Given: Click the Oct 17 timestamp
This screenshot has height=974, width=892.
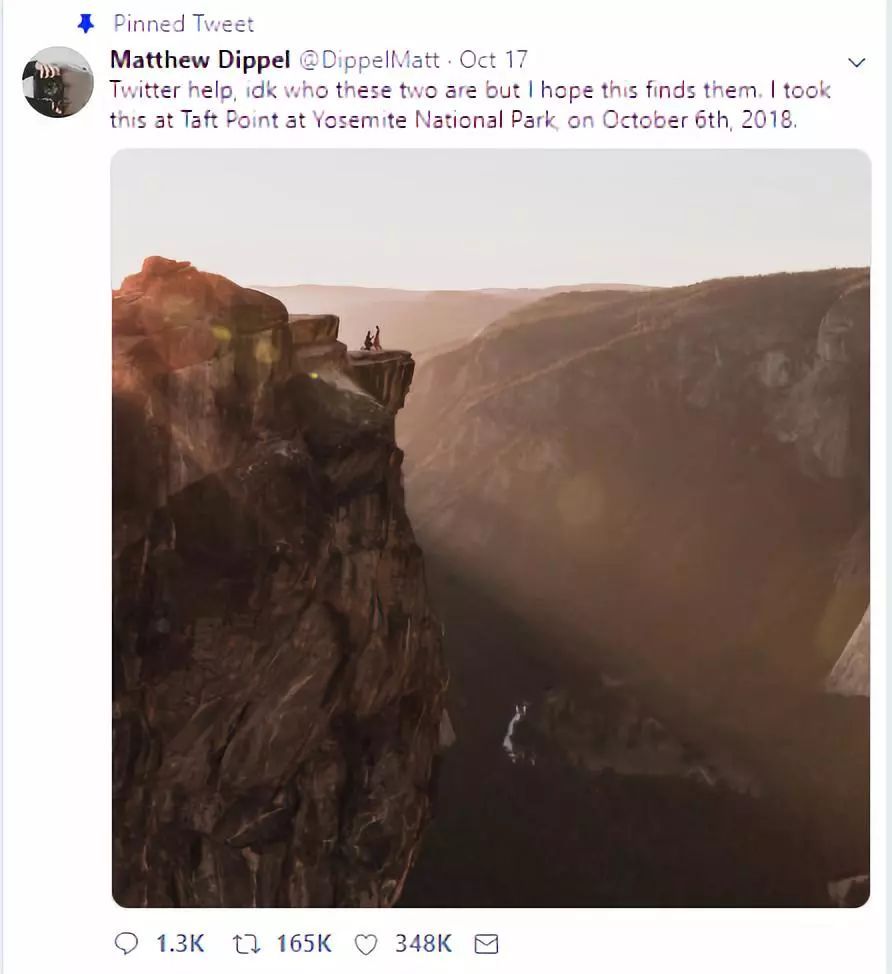Looking at the screenshot, I should pyautogui.click(x=493, y=60).
